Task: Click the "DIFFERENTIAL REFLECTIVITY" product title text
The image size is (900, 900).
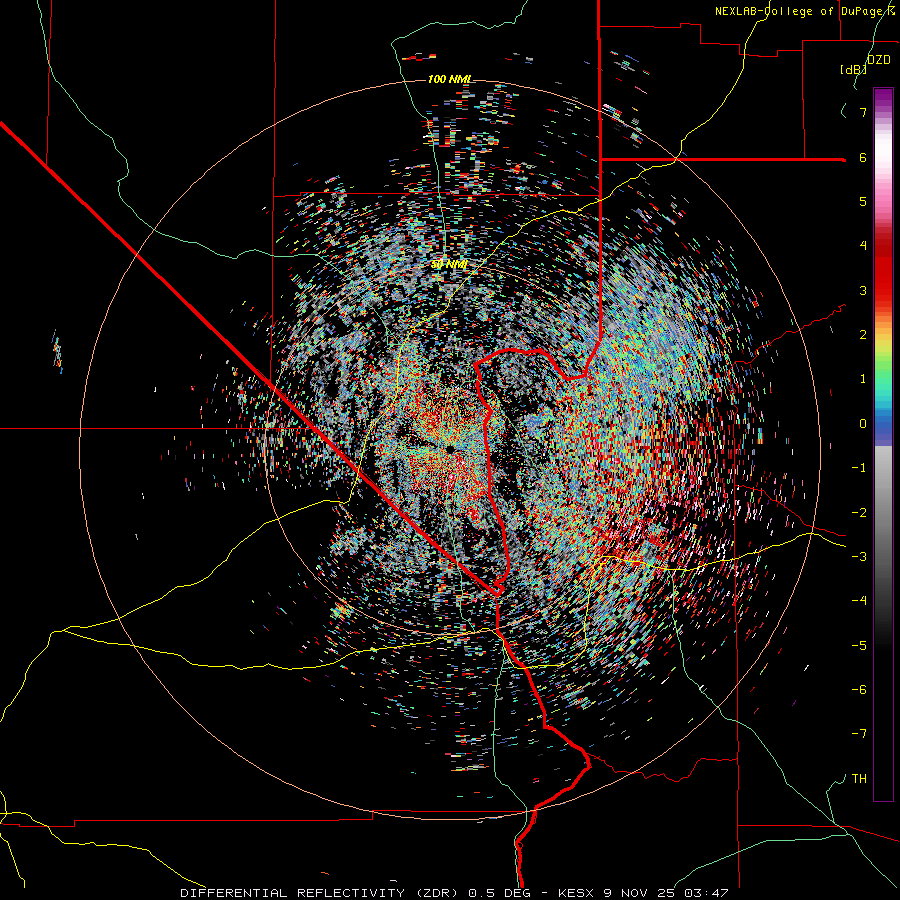Action: click(x=292, y=893)
